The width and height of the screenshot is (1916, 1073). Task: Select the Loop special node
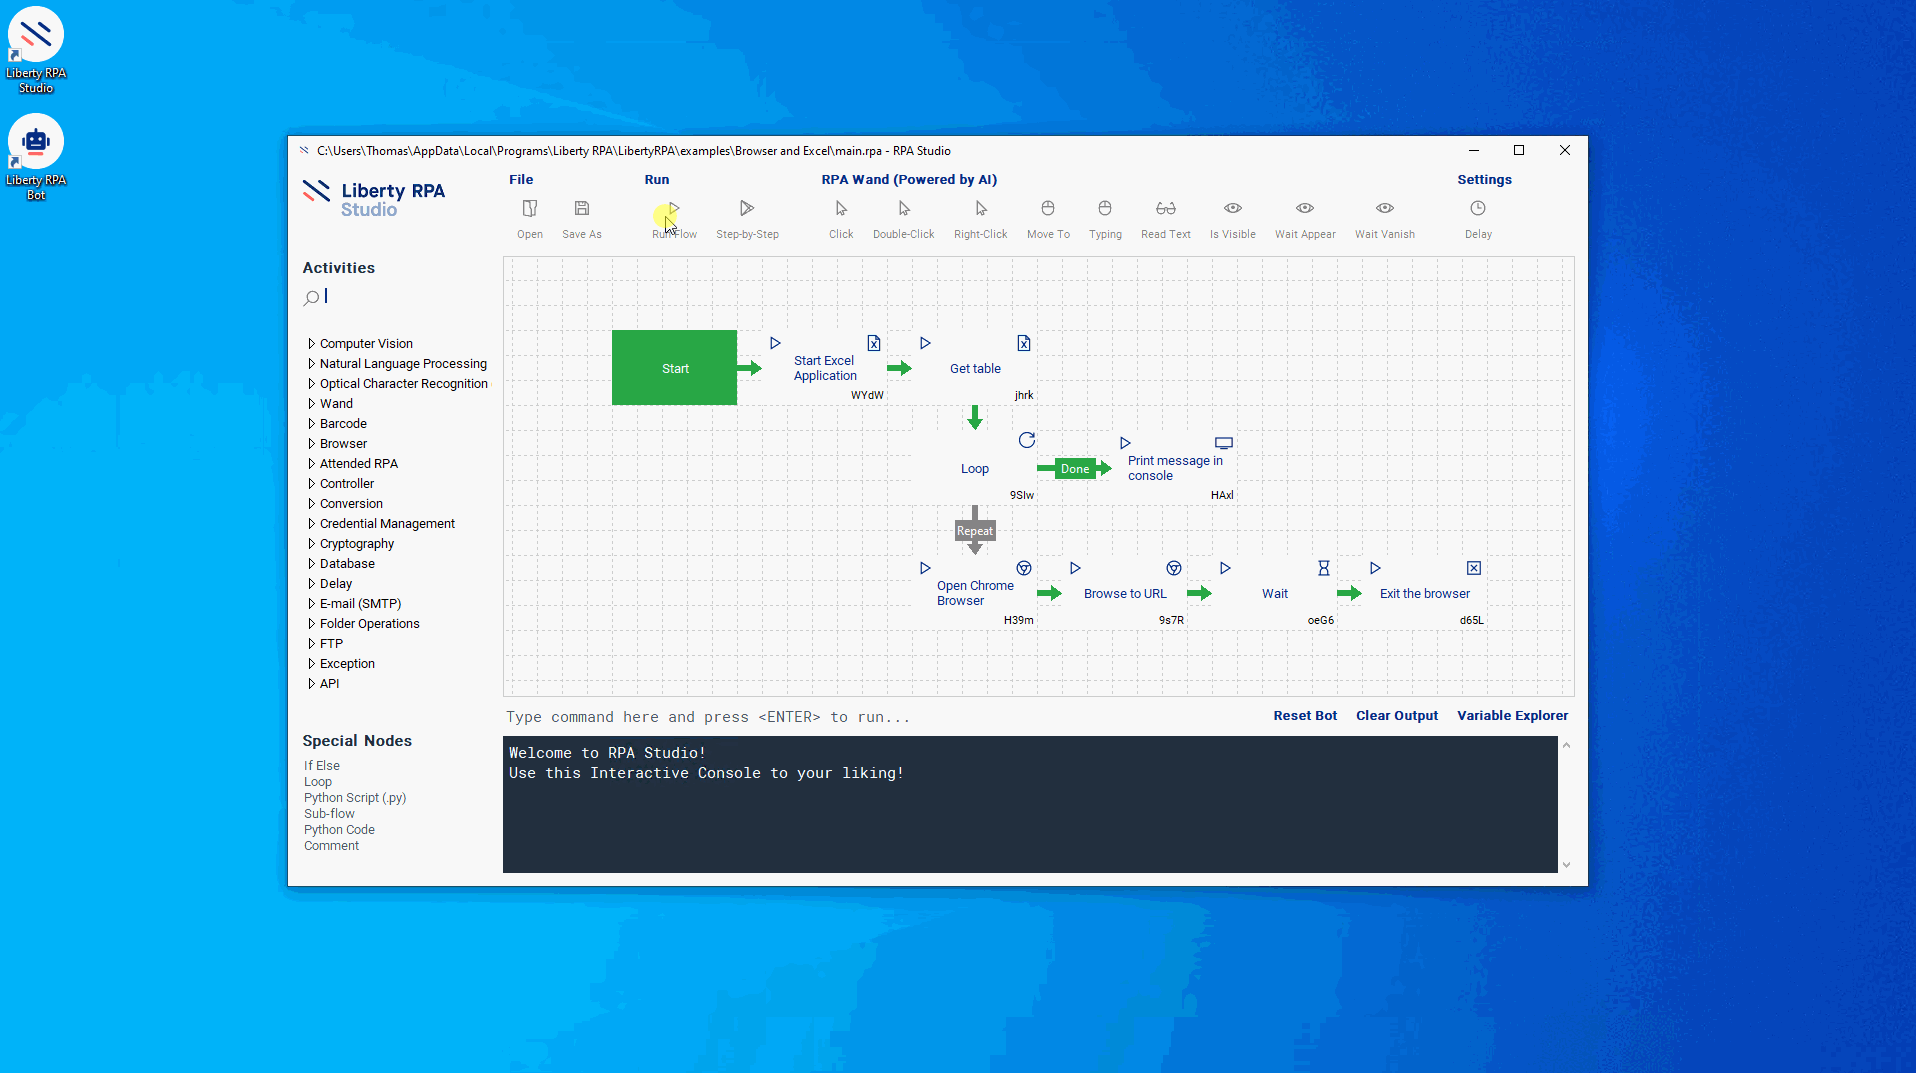318,782
